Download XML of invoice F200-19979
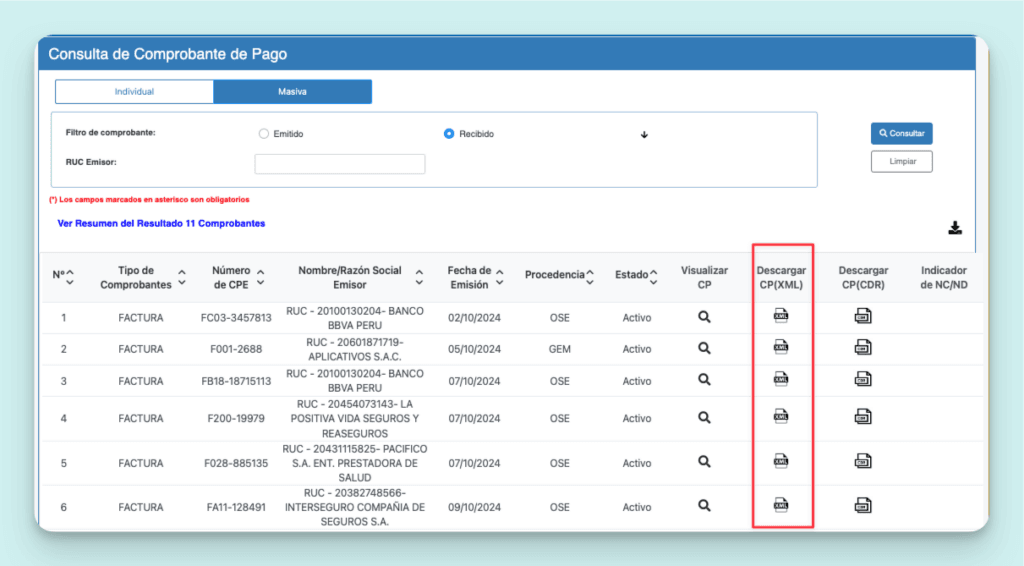The image size is (1024, 566). (780, 416)
